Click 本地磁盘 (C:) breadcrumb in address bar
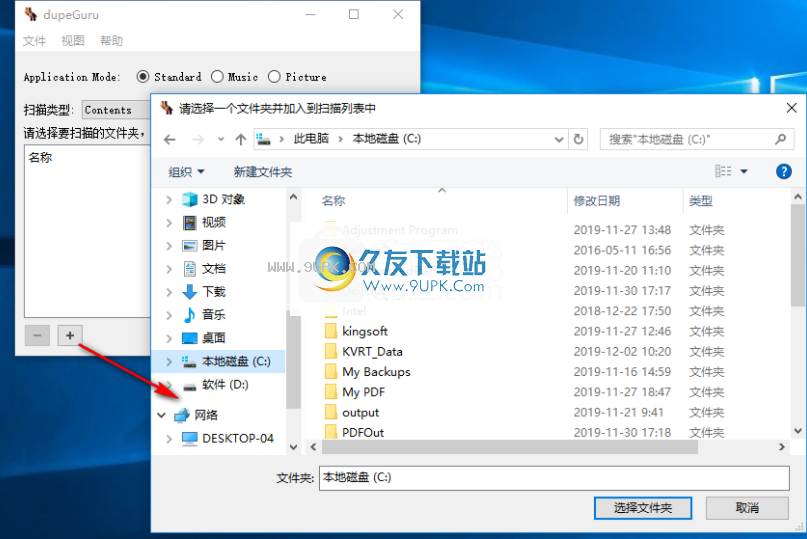This screenshot has height=539, width=807. pyautogui.click(x=387, y=139)
